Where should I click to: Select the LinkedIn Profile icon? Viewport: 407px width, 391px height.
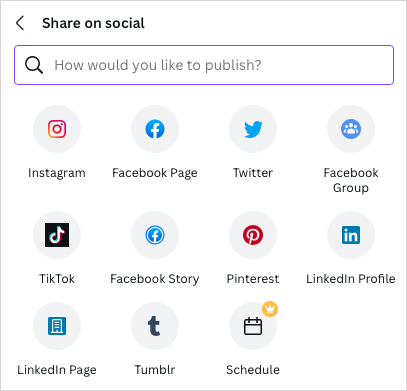351,235
